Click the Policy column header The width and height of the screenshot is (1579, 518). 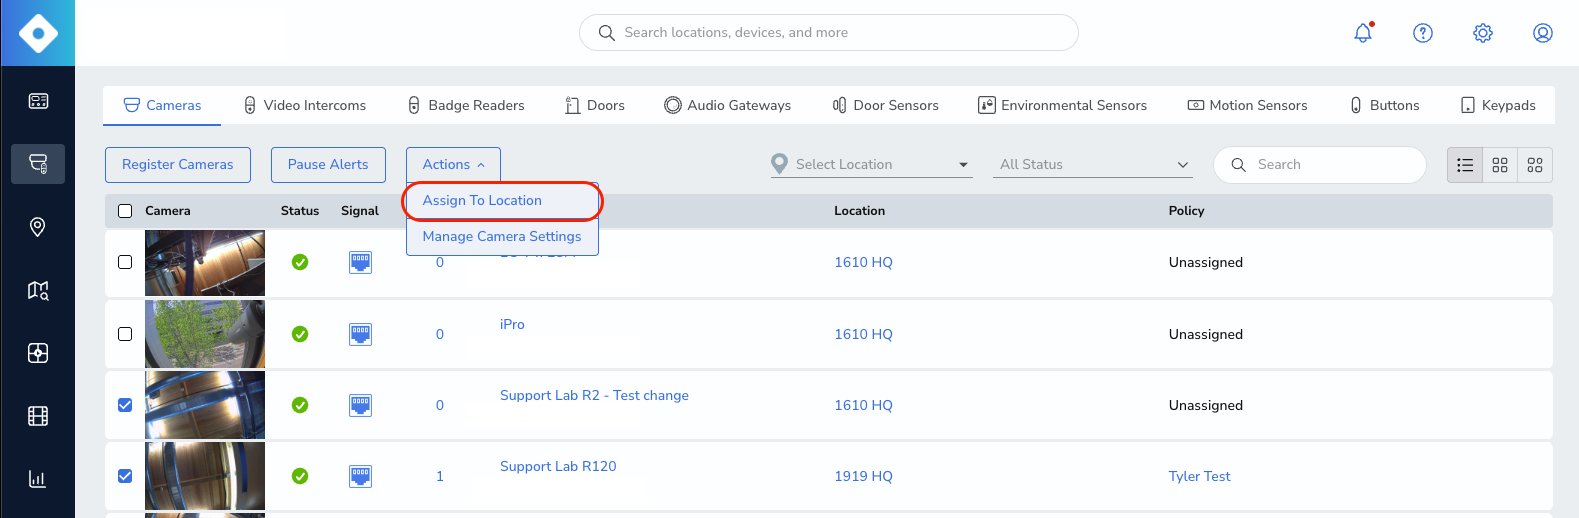coord(1187,211)
